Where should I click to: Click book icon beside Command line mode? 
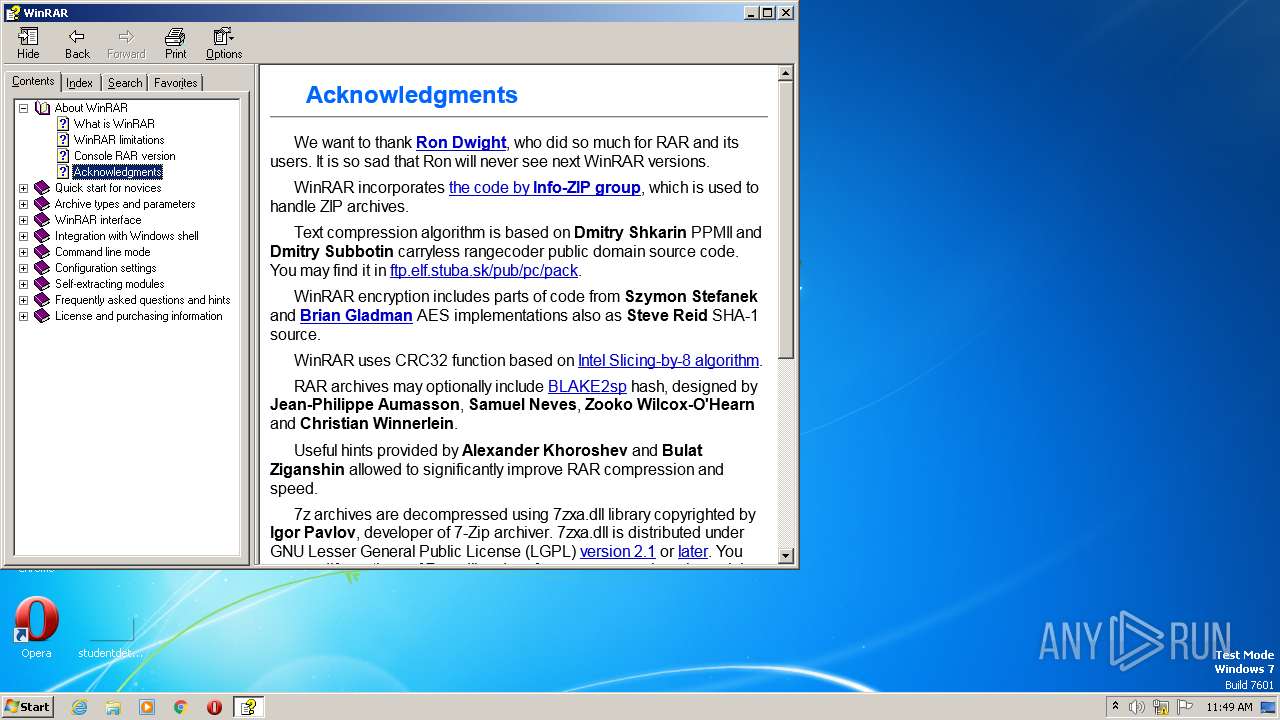[x=42, y=252]
